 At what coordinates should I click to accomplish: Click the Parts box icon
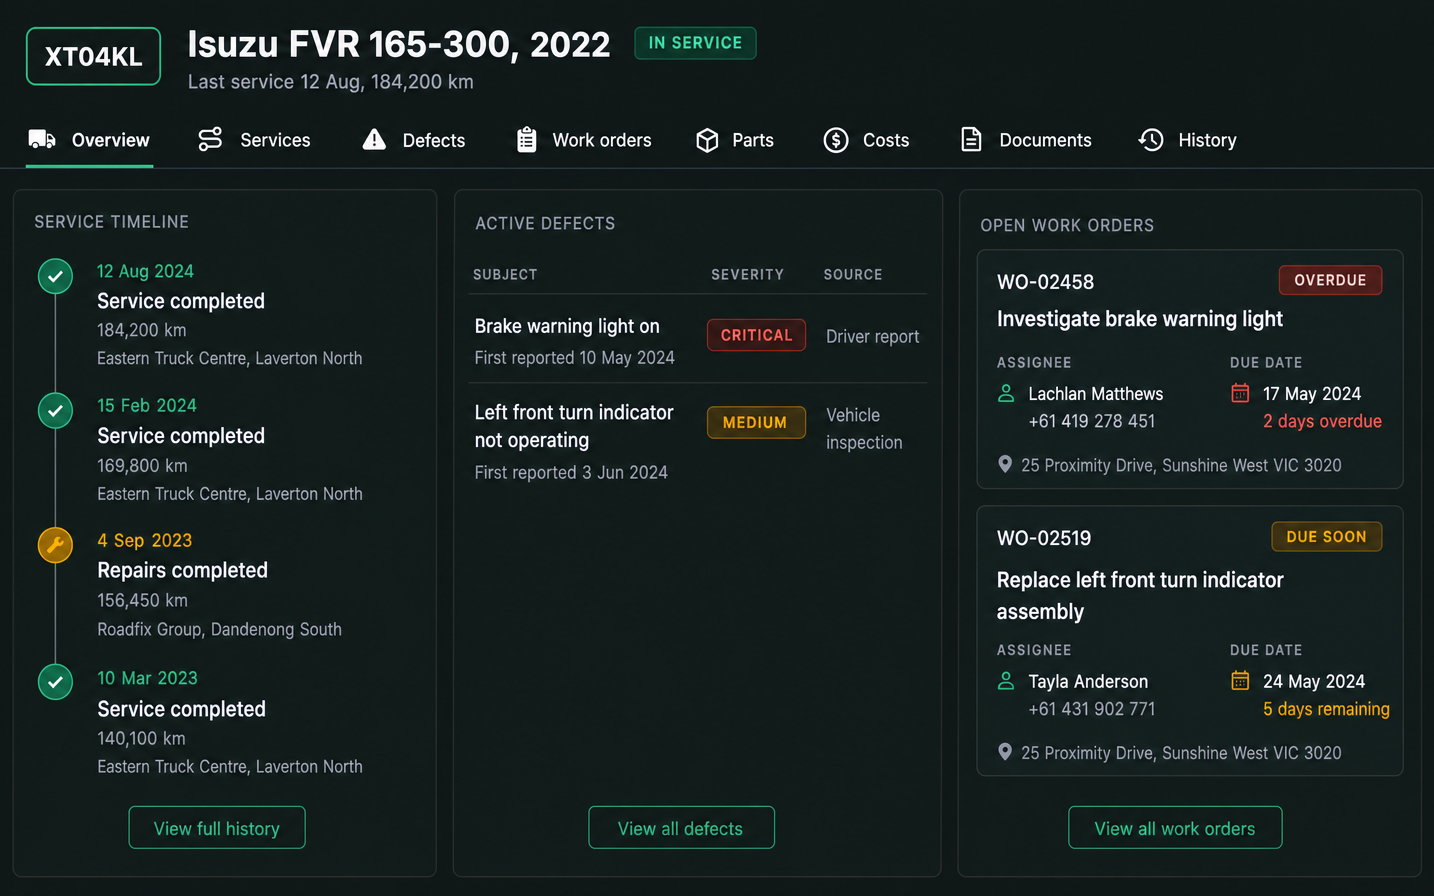point(707,140)
